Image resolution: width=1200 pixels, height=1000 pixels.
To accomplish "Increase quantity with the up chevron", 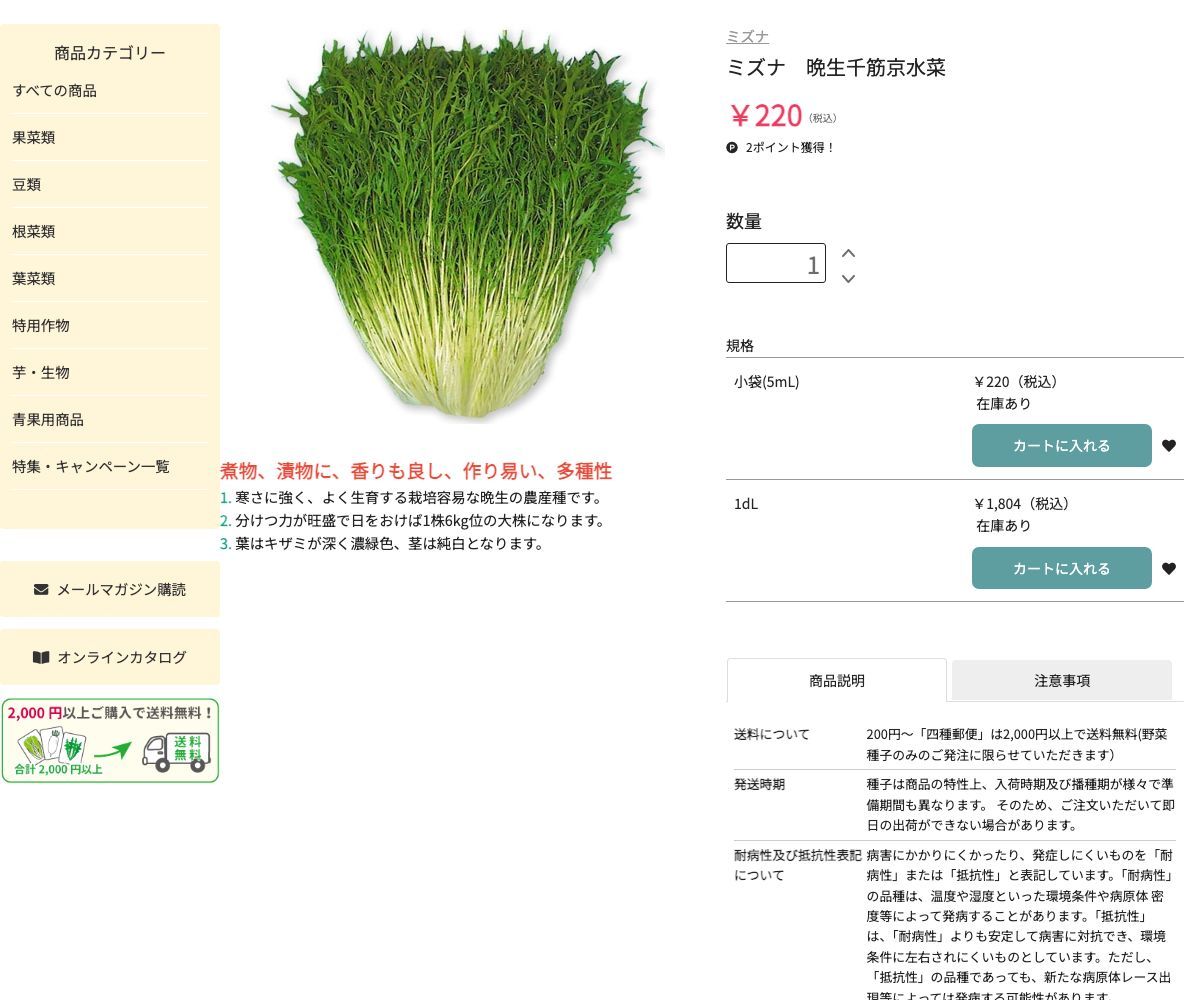I will 847,254.
